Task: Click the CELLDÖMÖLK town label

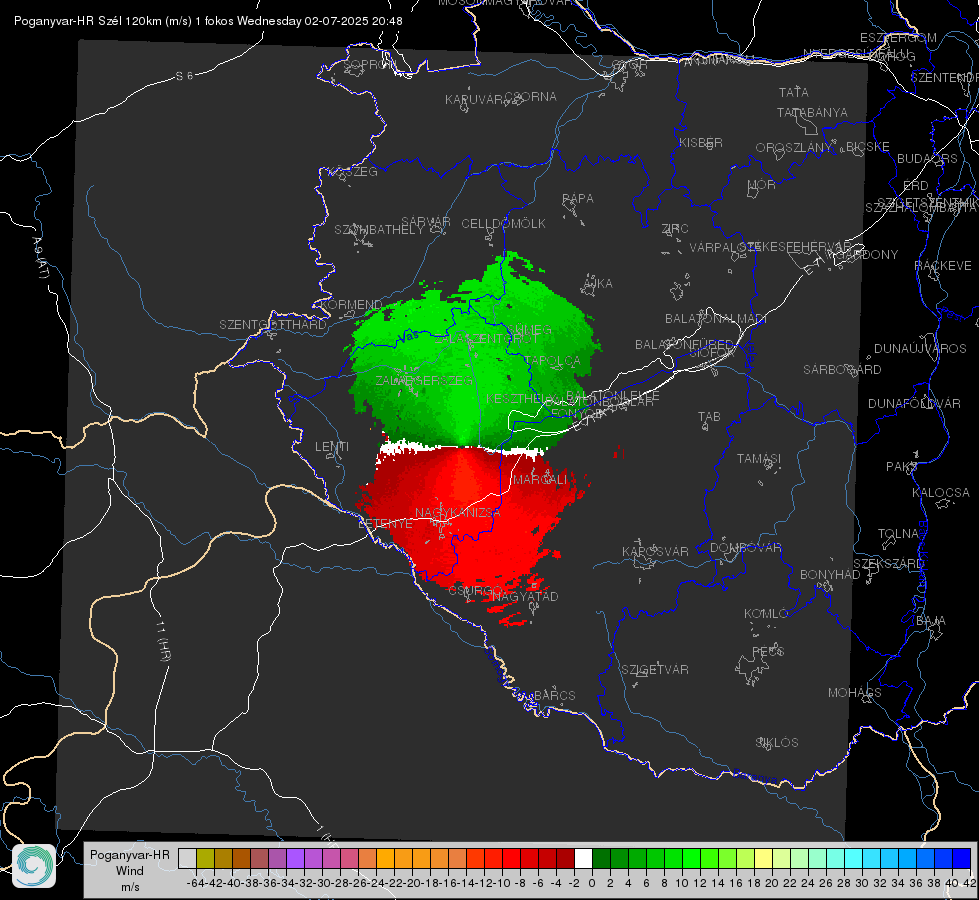Action: click(503, 224)
